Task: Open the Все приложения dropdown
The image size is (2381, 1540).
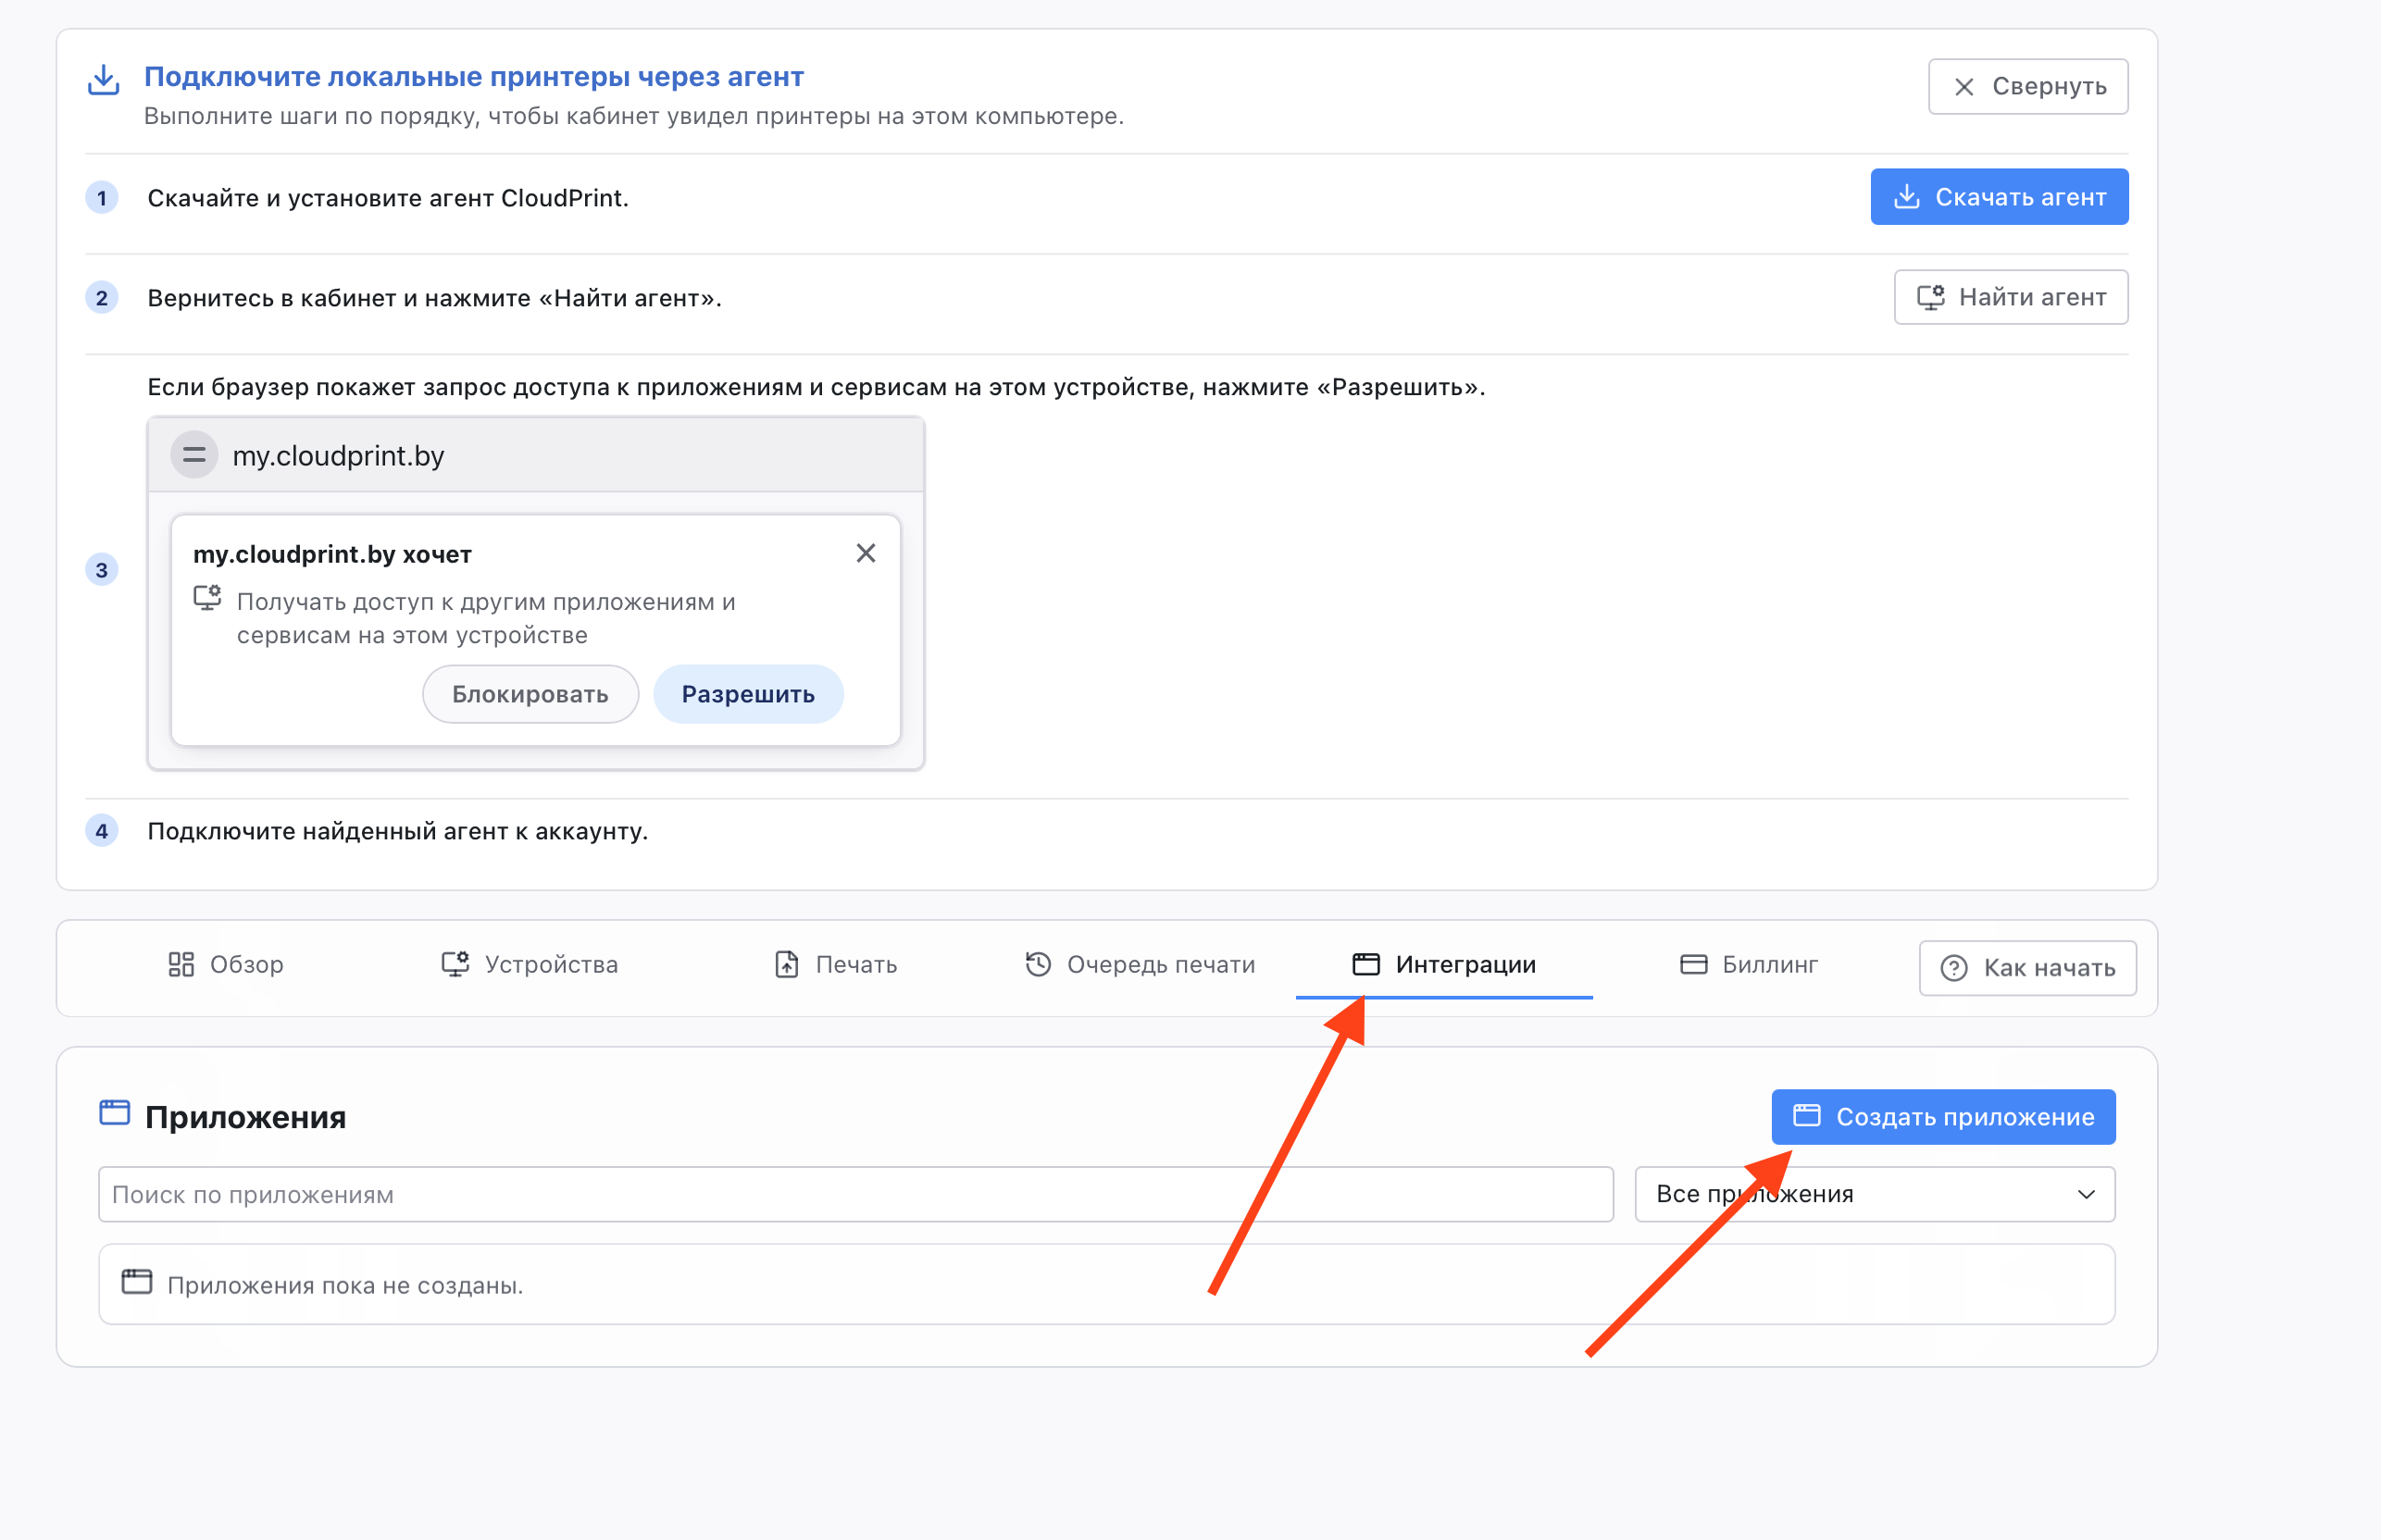Action: (x=1874, y=1194)
